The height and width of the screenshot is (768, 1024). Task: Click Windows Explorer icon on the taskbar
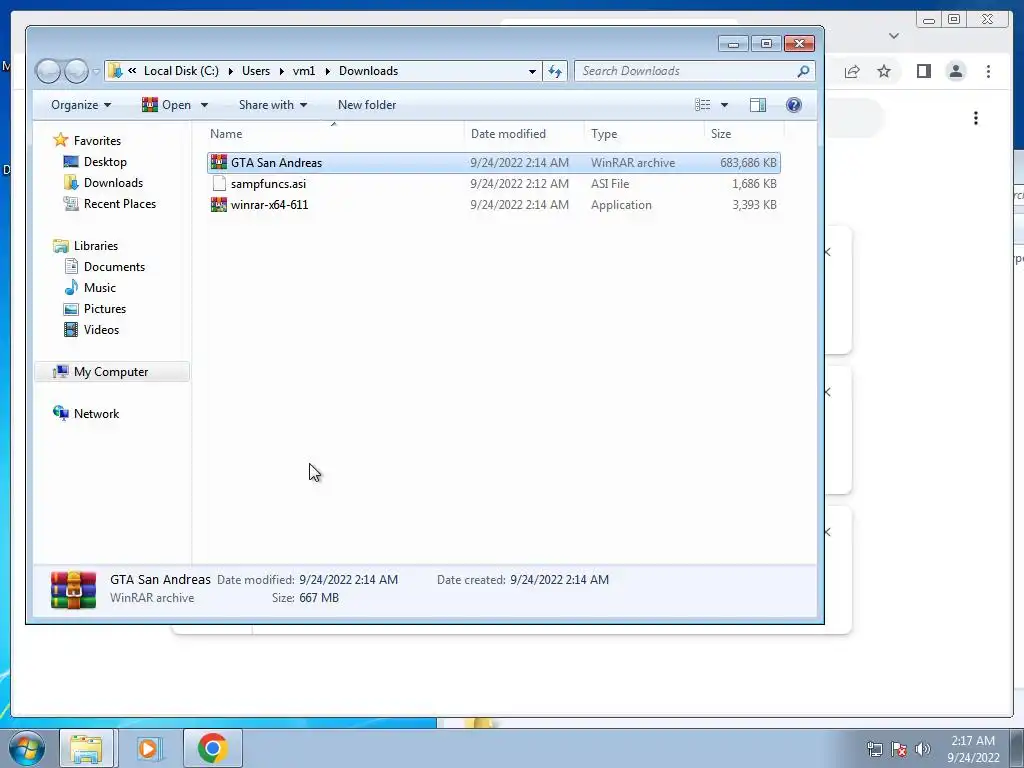tap(86, 748)
